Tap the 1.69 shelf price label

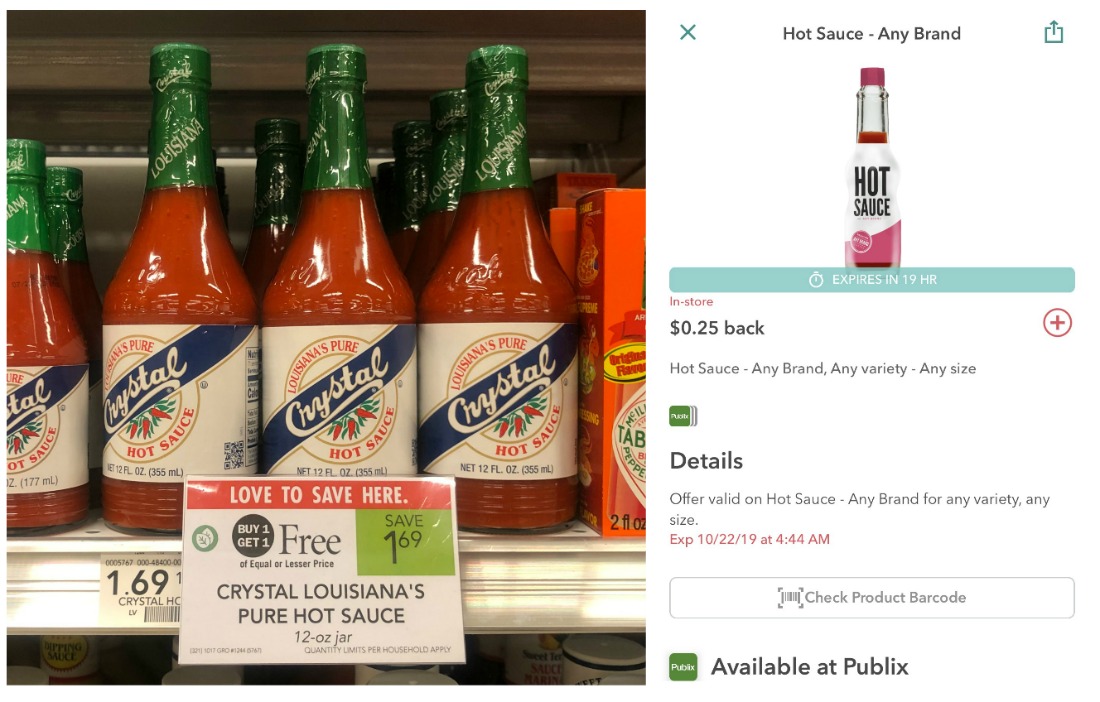pyautogui.click(x=138, y=583)
